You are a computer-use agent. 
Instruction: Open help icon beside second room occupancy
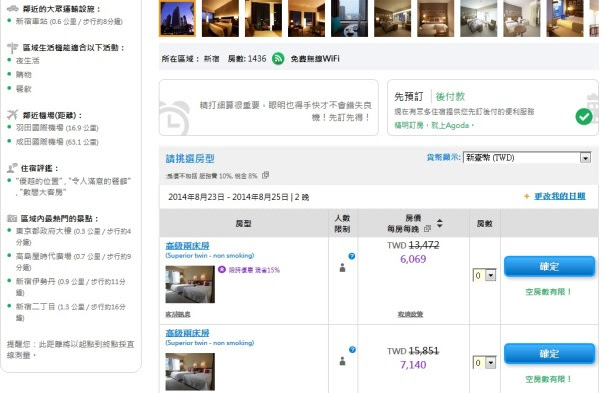click(352, 349)
